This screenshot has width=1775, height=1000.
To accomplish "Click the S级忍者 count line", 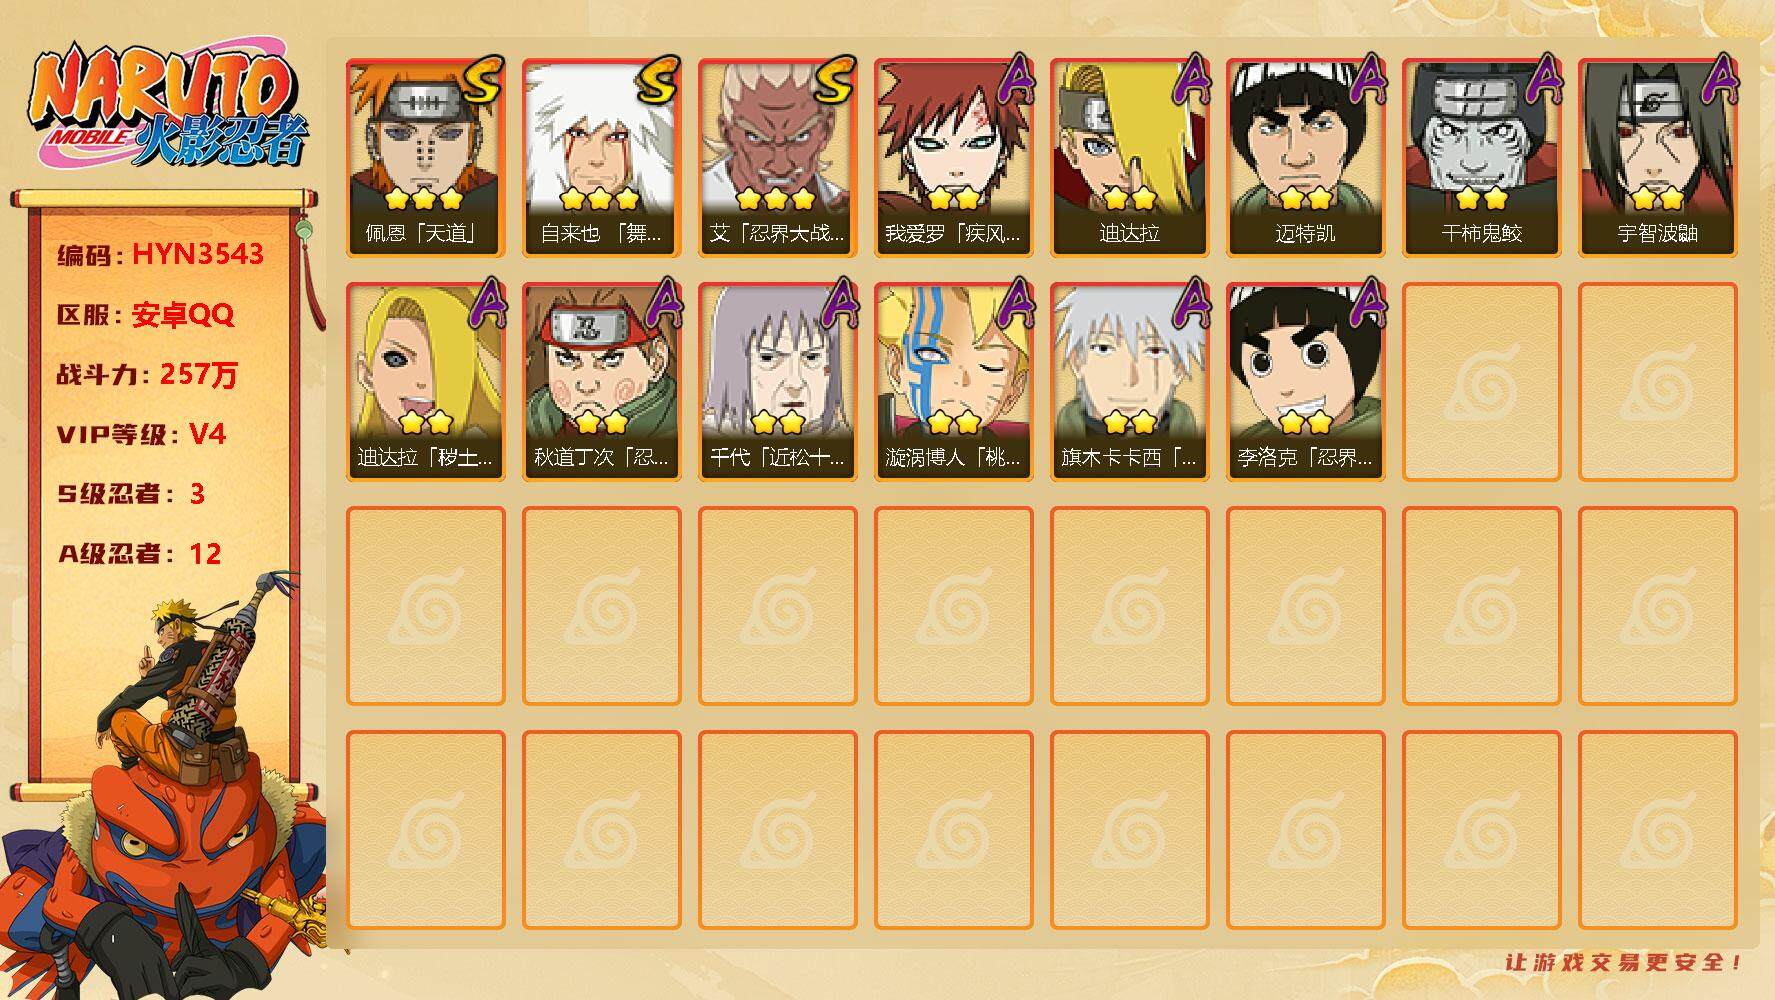I will [x=131, y=494].
